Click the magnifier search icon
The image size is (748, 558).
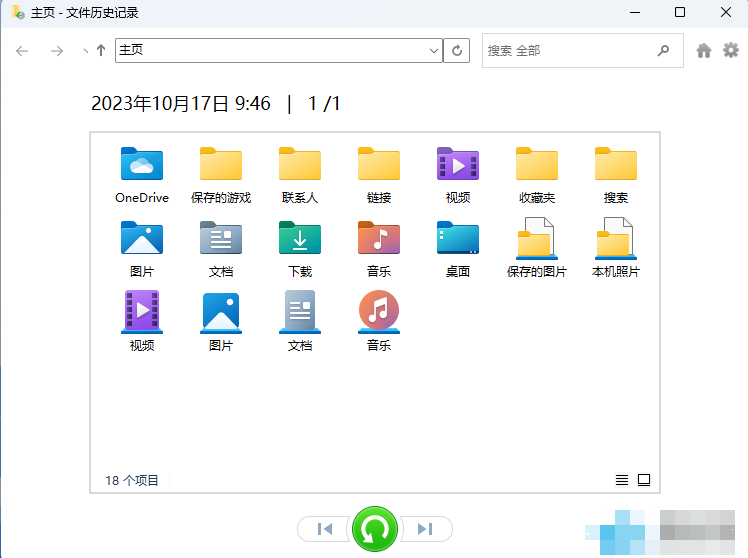coord(663,50)
